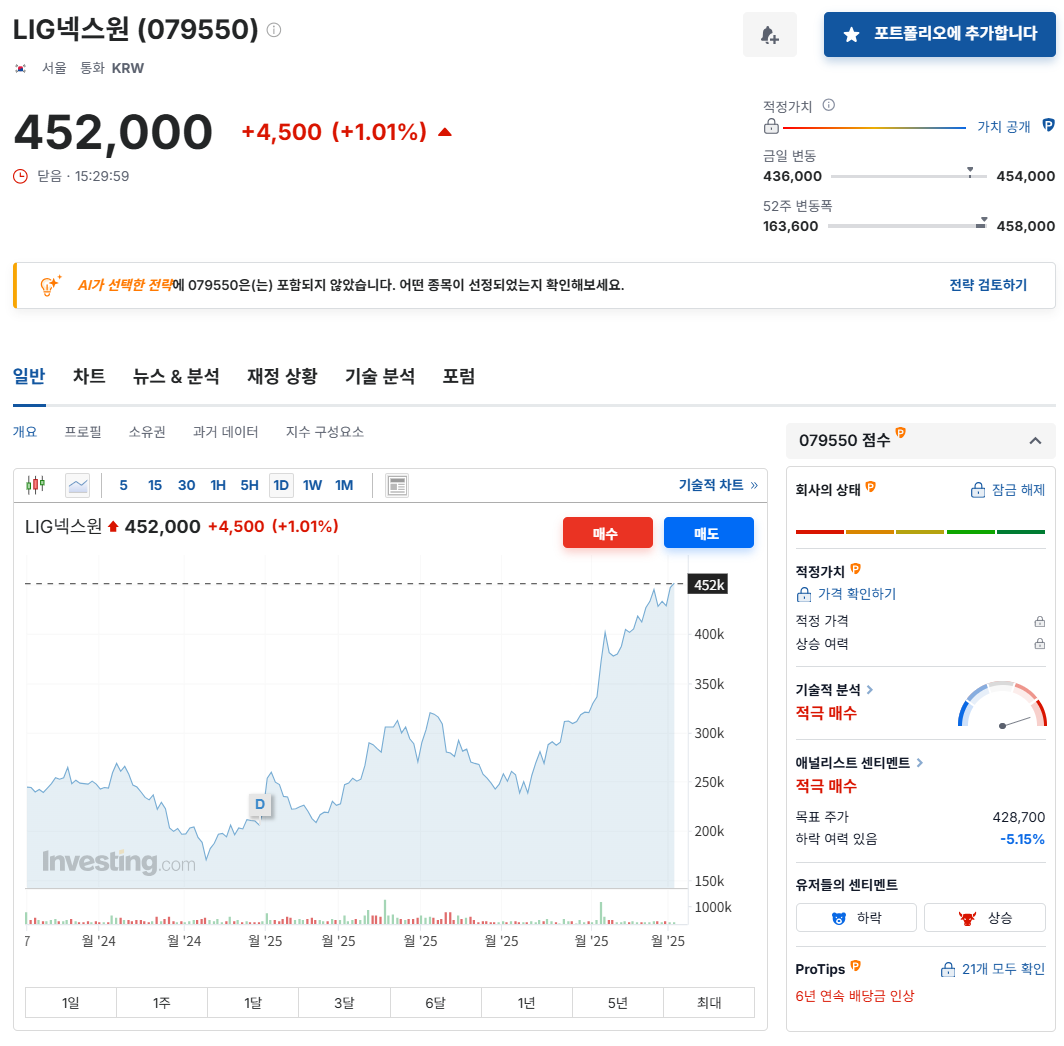Select the 소유권 sub-tab
This screenshot has width=1064, height=1046.
click(x=147, y=432)
